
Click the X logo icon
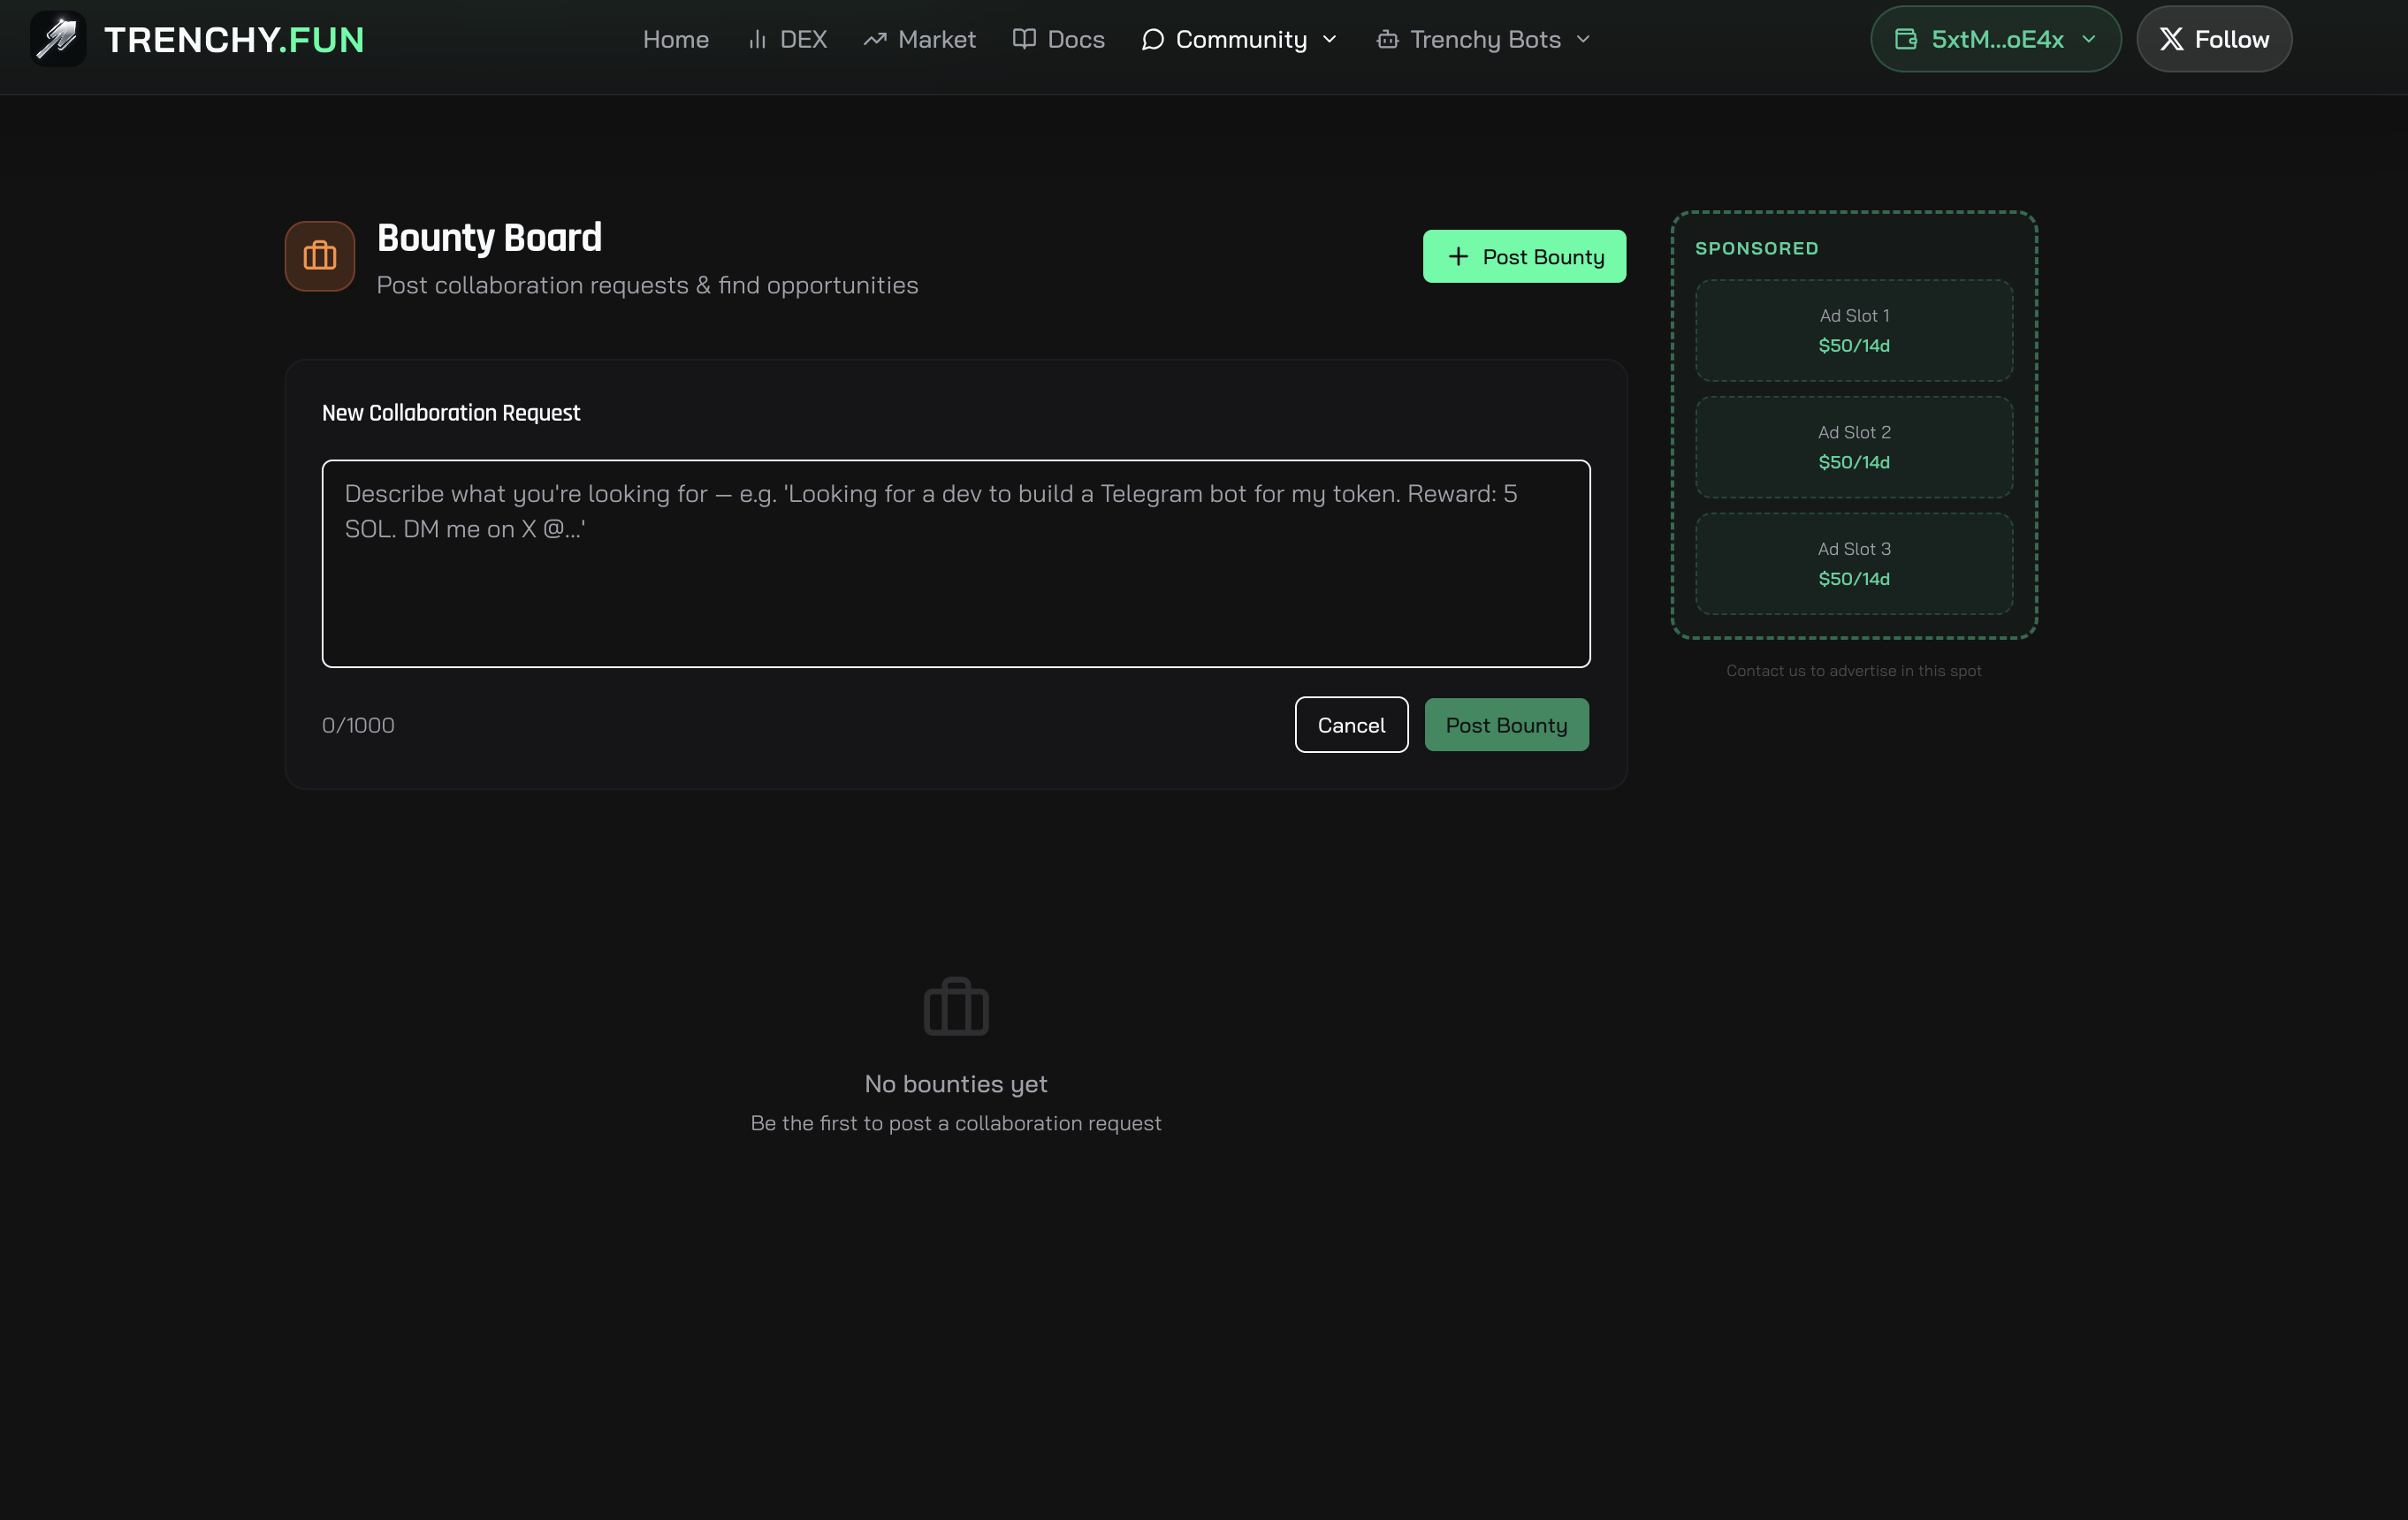tap(2171, 39)
